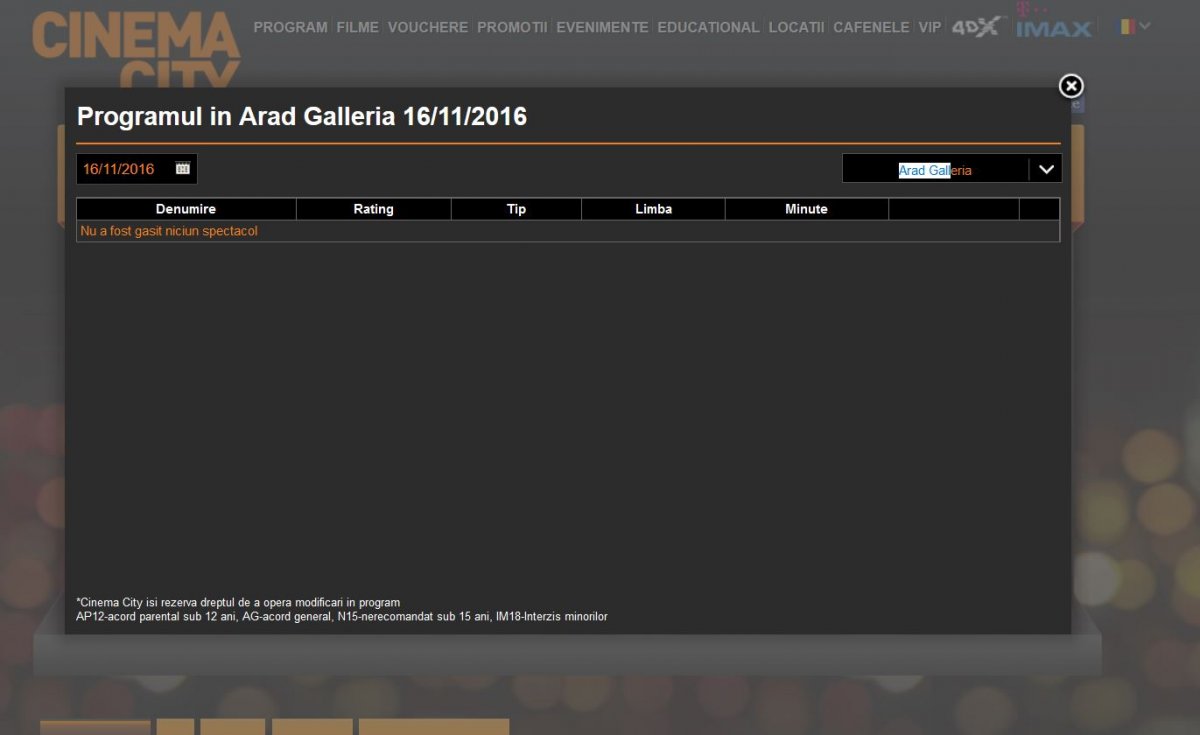
Task: Open the PROGRAM menu
Action: point(290,27)
